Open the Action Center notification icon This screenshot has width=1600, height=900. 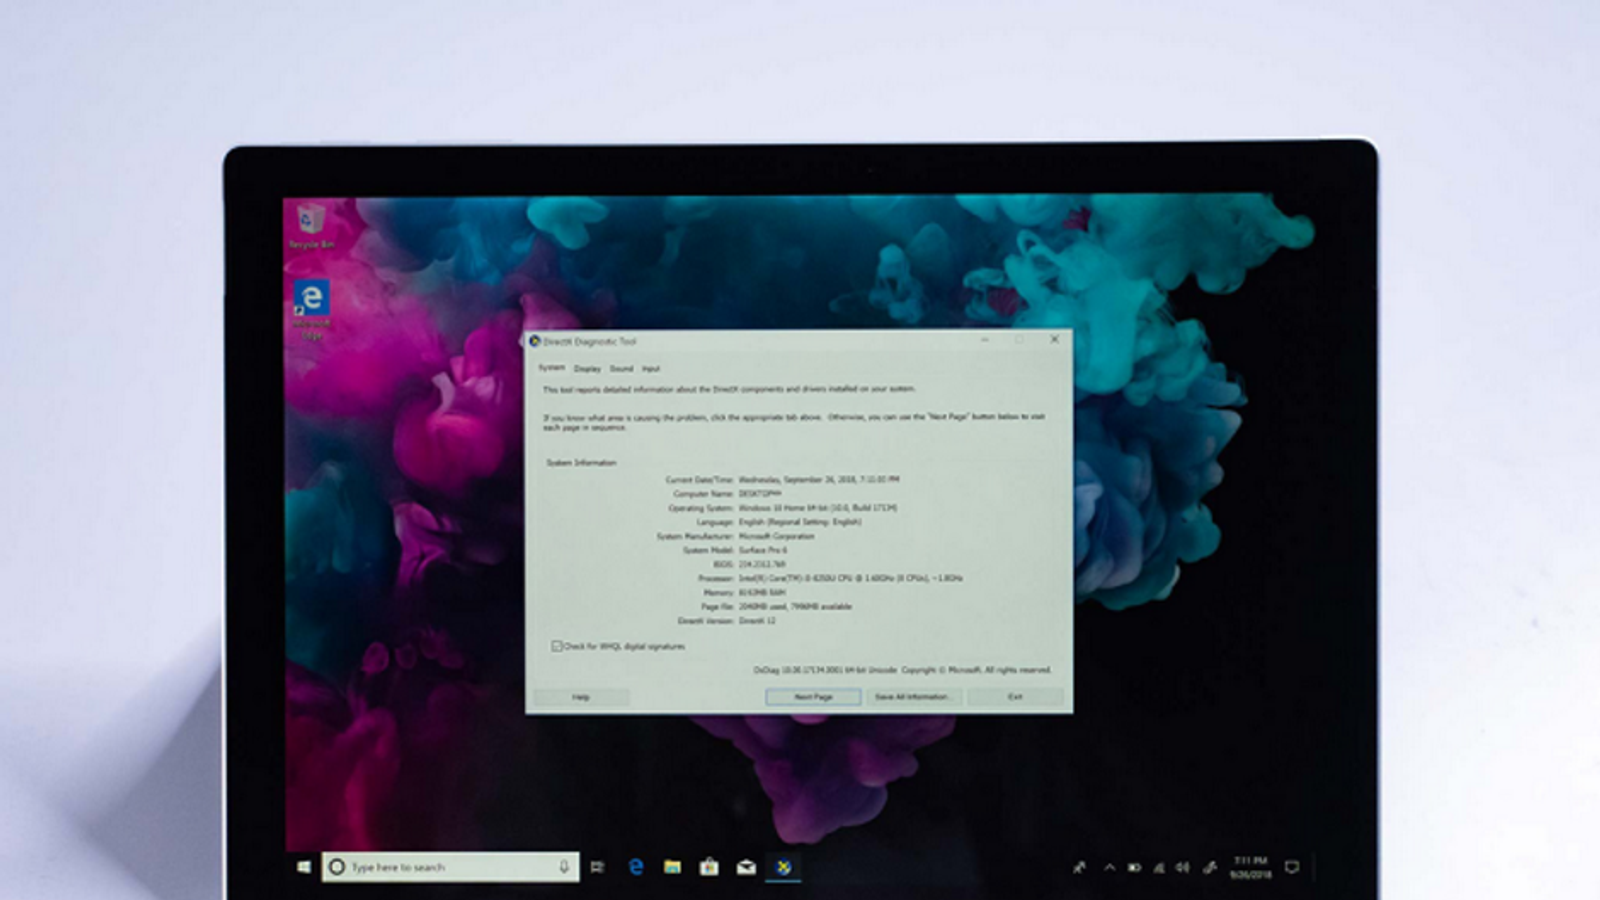1292,867
